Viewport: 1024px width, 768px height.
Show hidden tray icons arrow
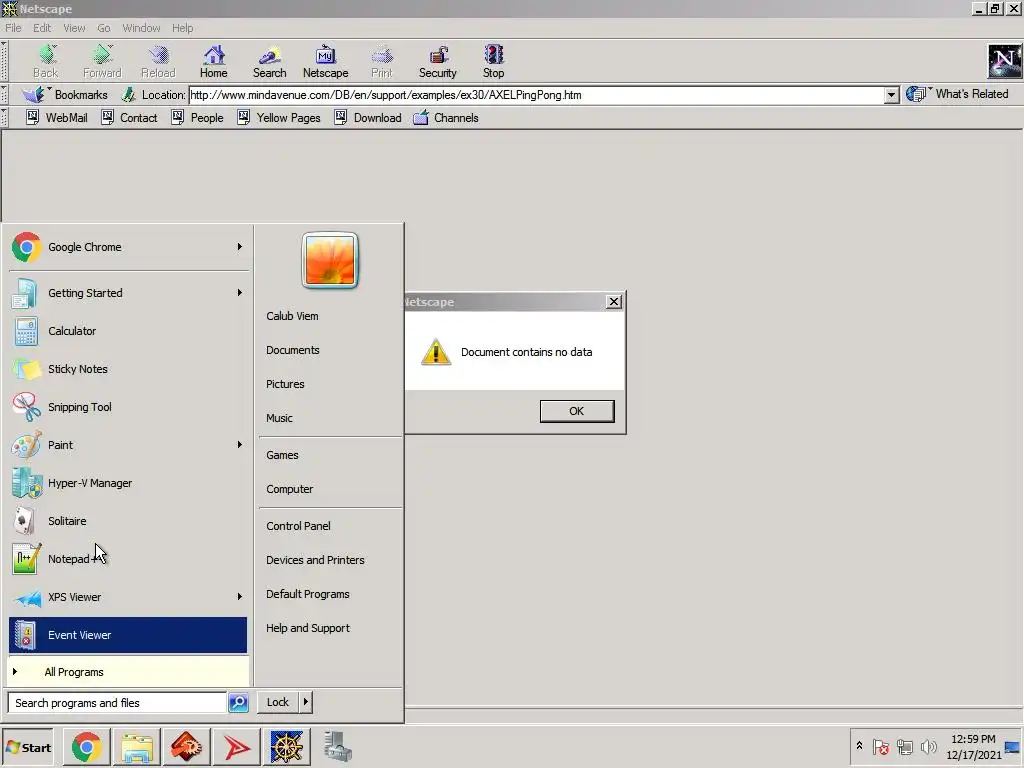coord(859,746)
